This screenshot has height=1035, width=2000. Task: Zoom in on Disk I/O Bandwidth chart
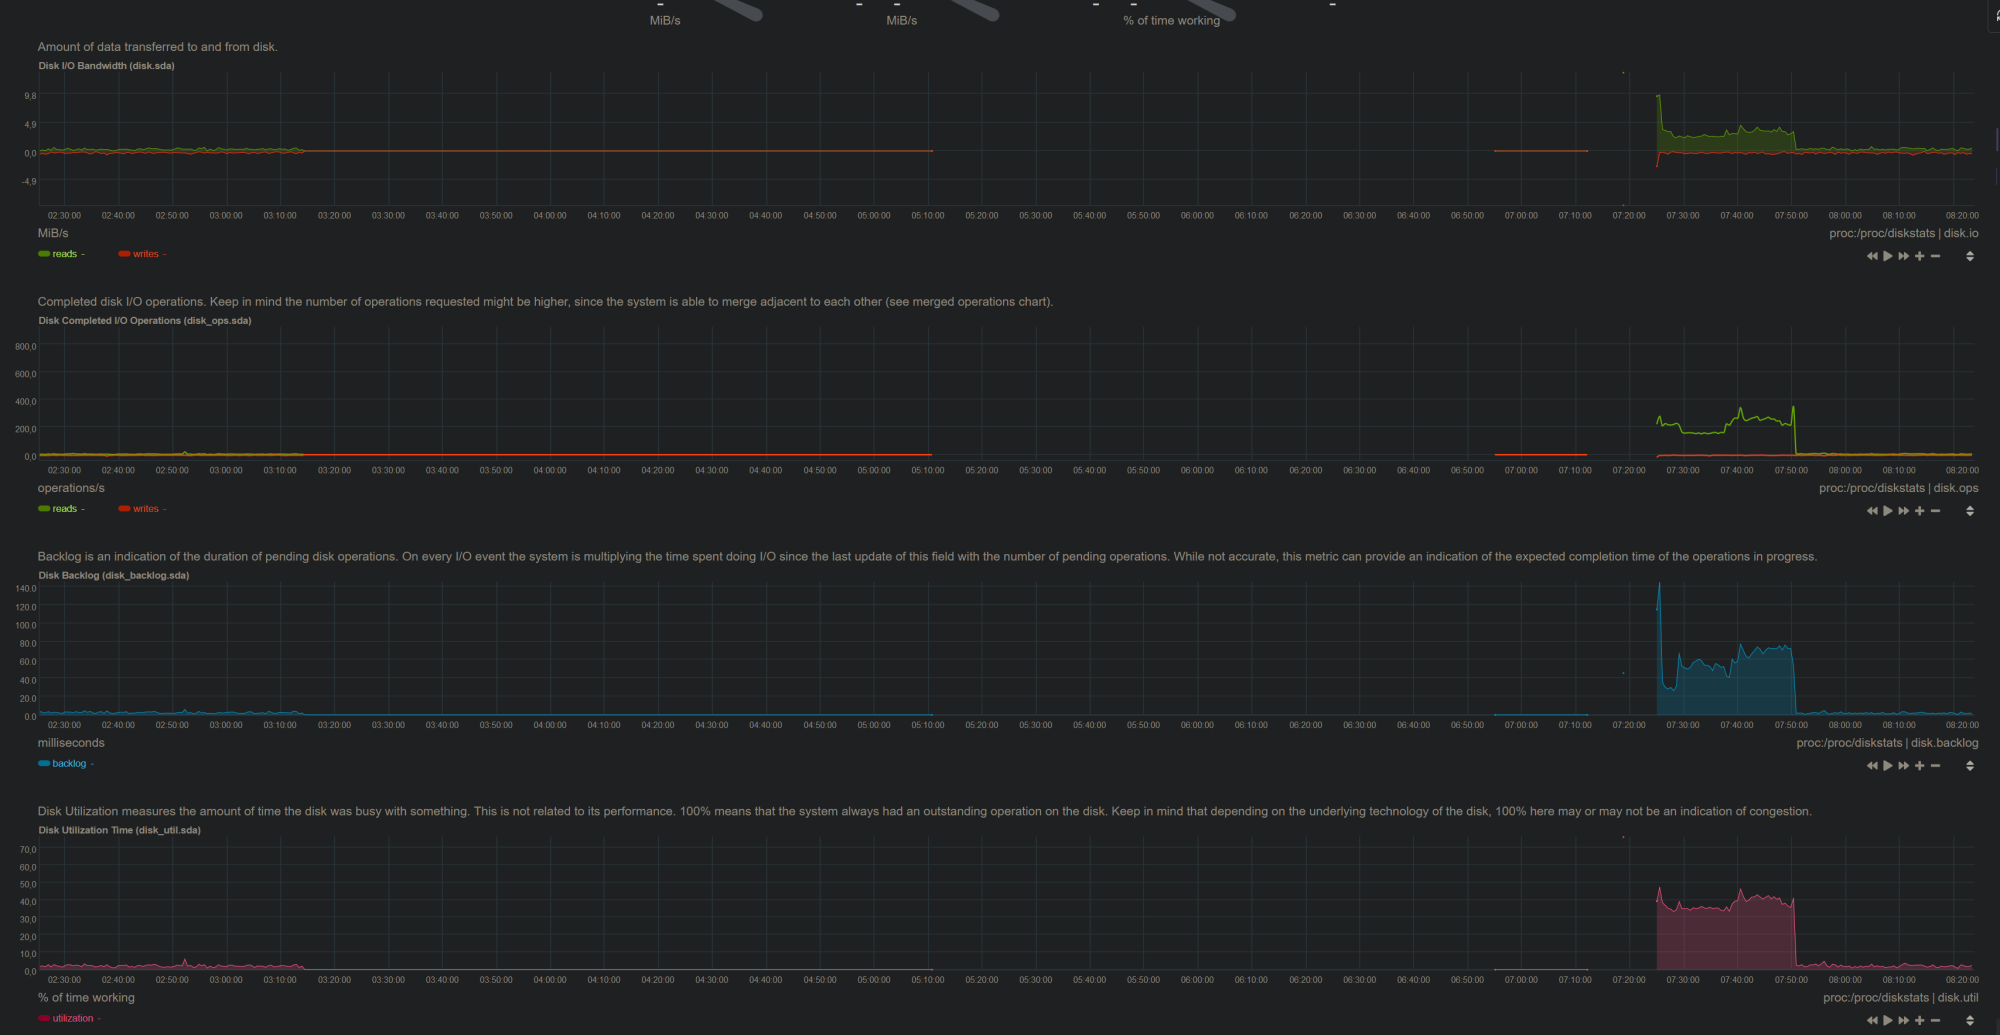click(x=1920, y=256)
